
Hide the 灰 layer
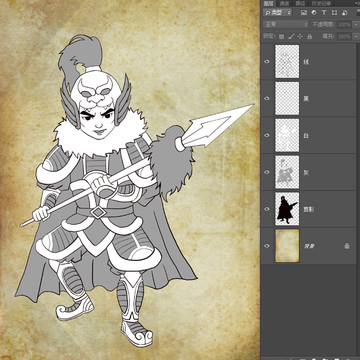267,172
